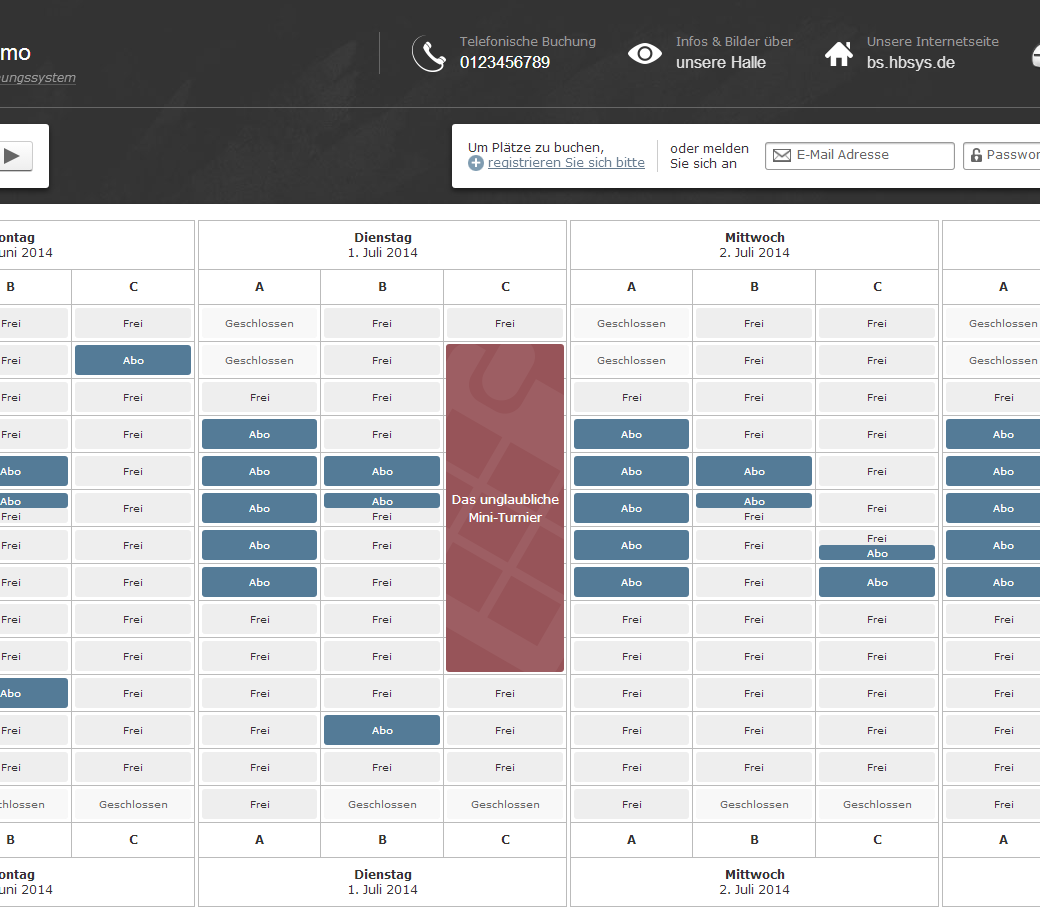Click the top 'Mittwoch 2. Juli 2014' header
1040x922 pixels.
pos(754,245)
